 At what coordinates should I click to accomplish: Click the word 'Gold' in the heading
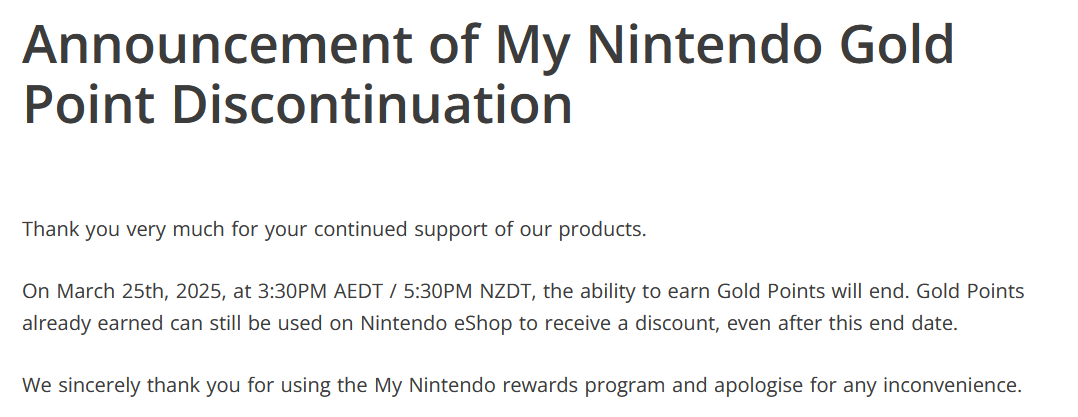pos(897,45)
